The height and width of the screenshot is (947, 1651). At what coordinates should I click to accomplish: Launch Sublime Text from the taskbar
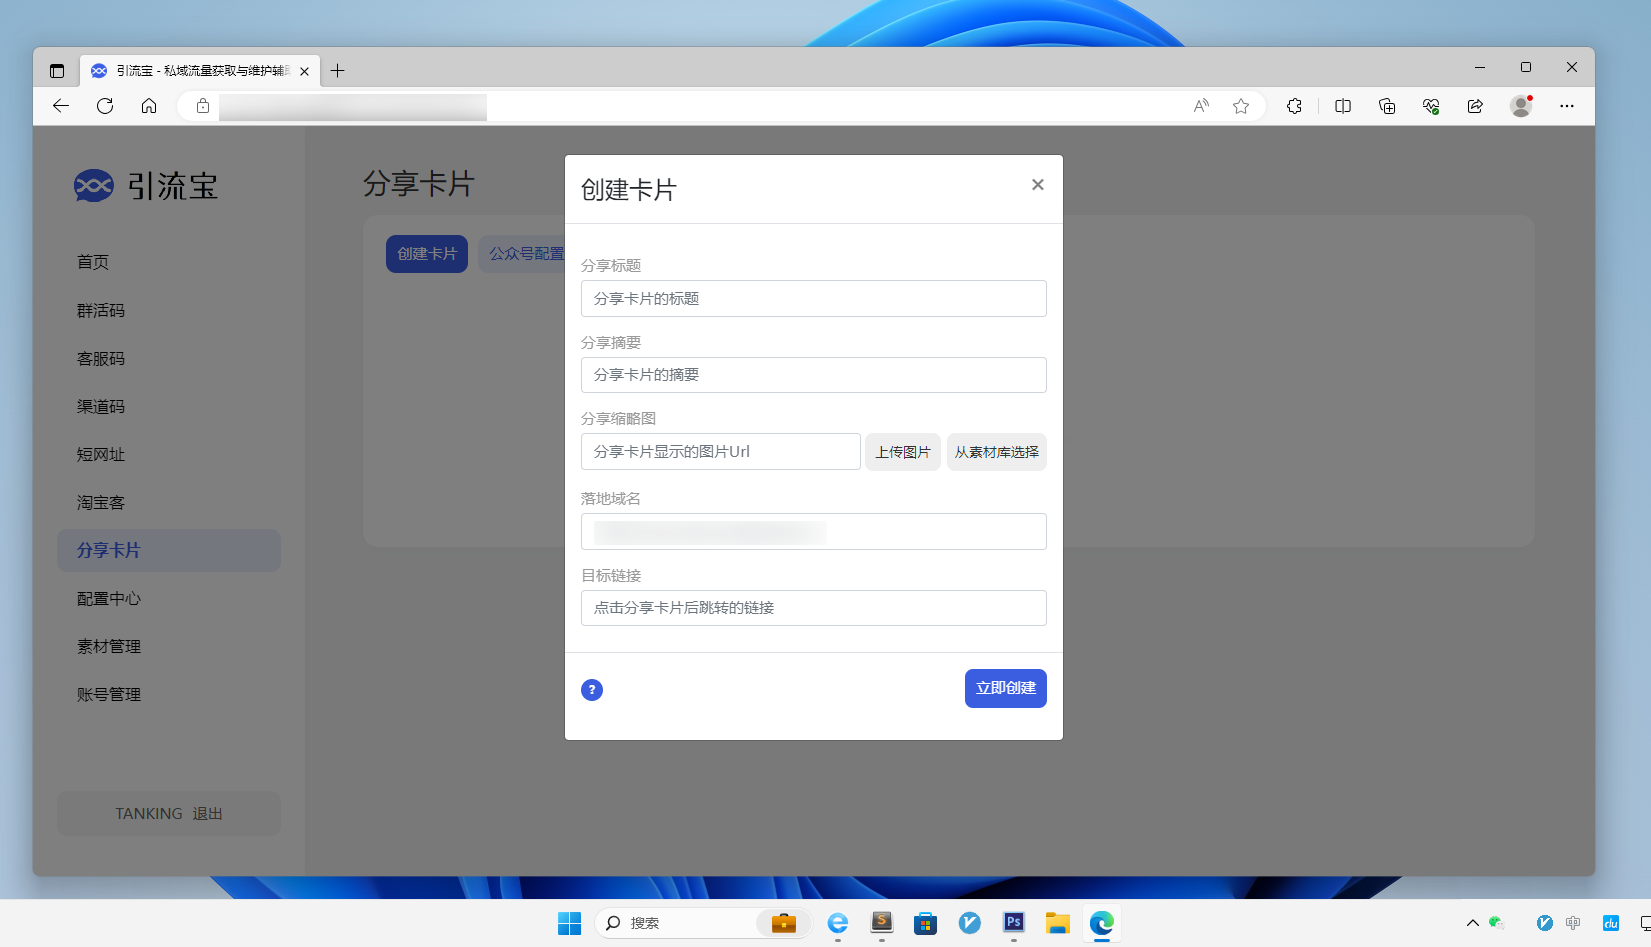(x=881, y=923)
